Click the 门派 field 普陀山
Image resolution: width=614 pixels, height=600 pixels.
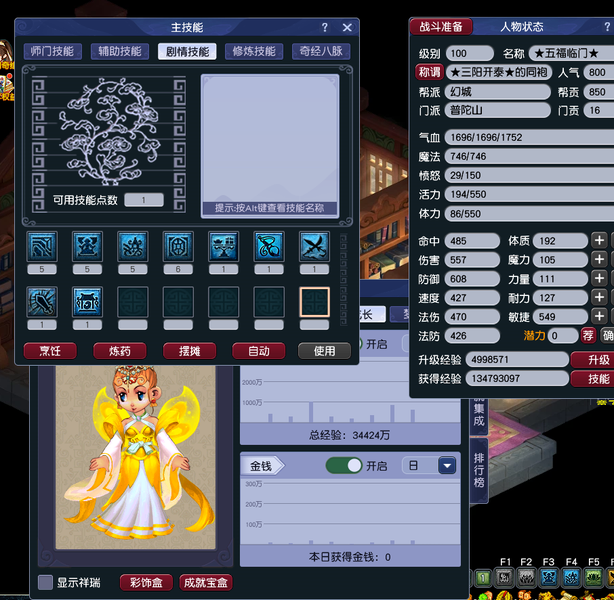click(498, 110)
